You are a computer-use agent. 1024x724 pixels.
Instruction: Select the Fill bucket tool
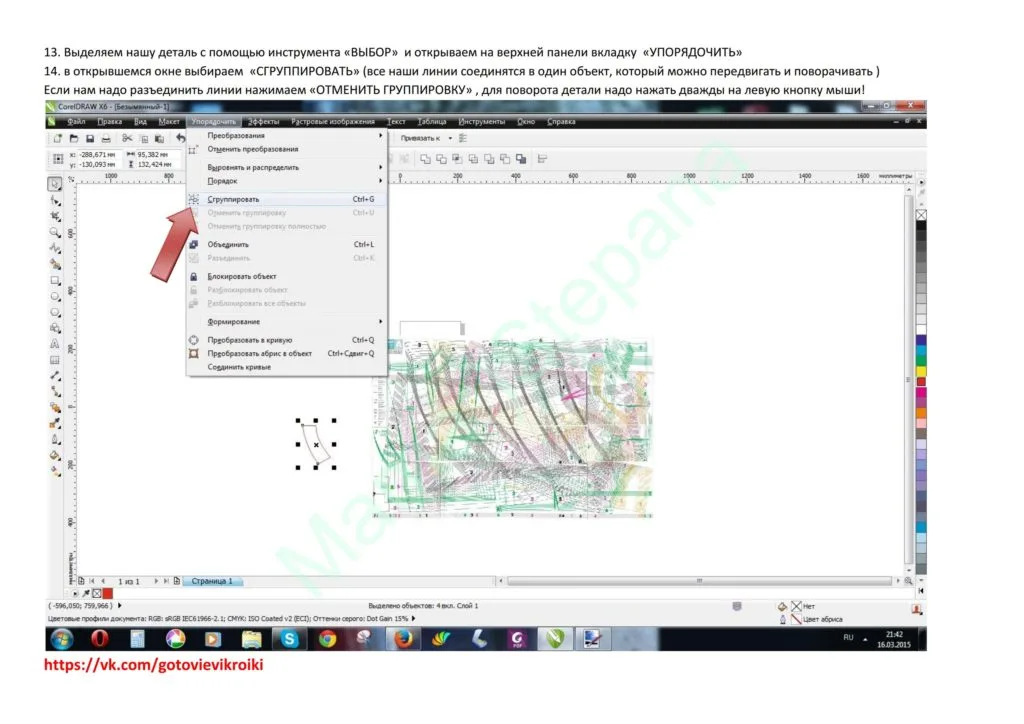coord(55,456)
